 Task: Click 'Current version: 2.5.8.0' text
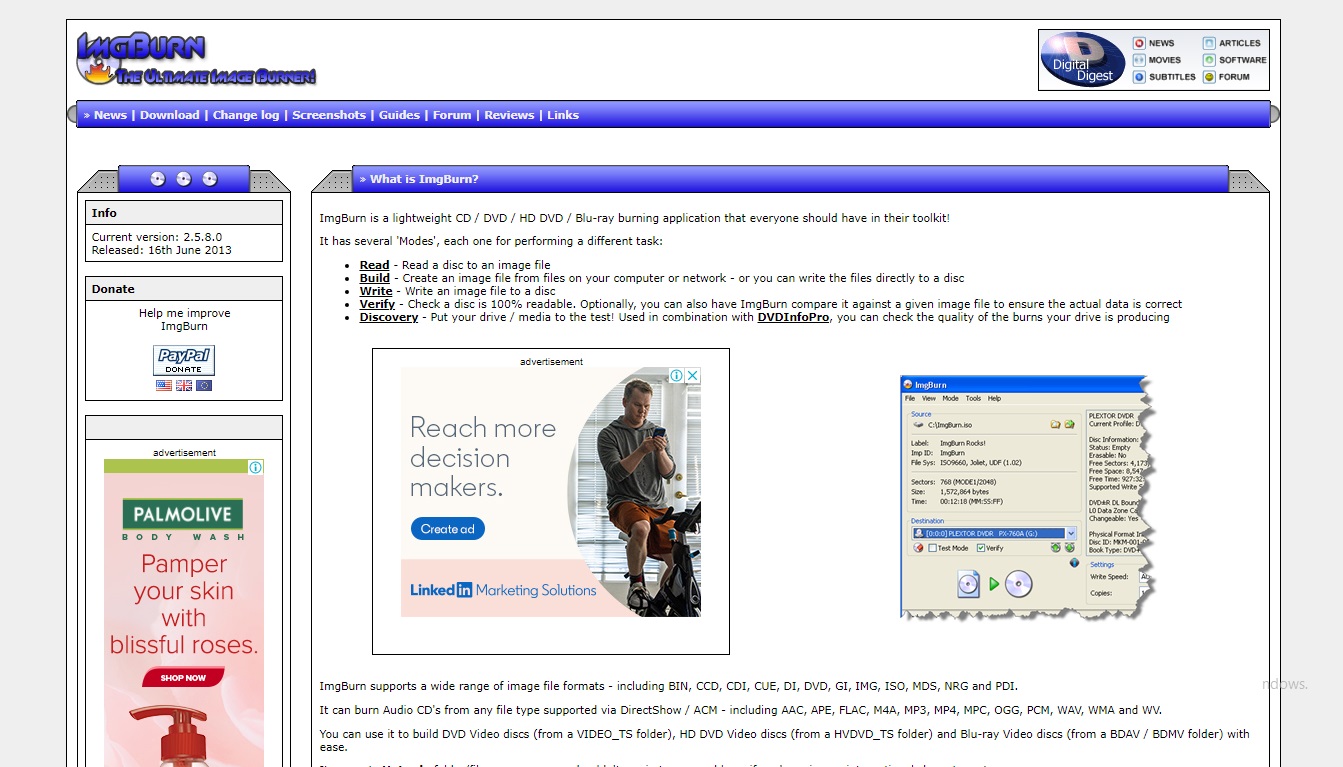pyautogui.click(x=157, y=237)
